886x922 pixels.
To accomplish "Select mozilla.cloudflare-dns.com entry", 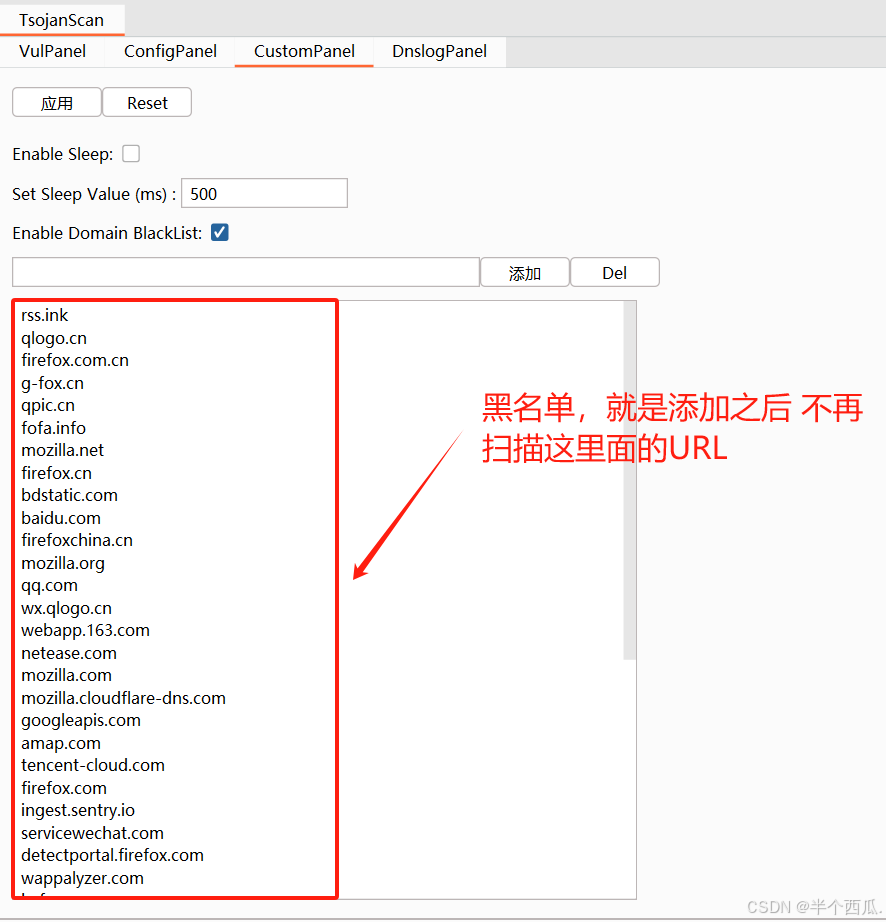I will point(123,698).
